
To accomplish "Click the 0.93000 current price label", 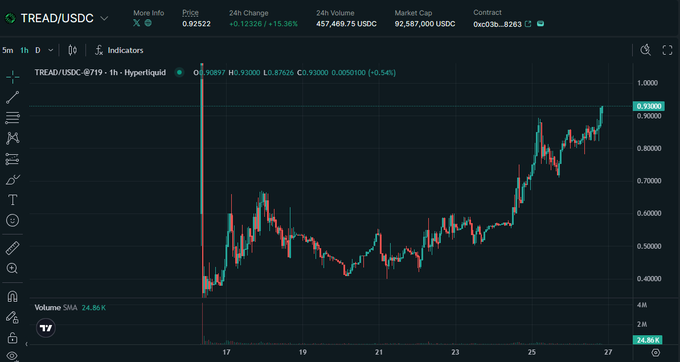I will tap(649, 106).
